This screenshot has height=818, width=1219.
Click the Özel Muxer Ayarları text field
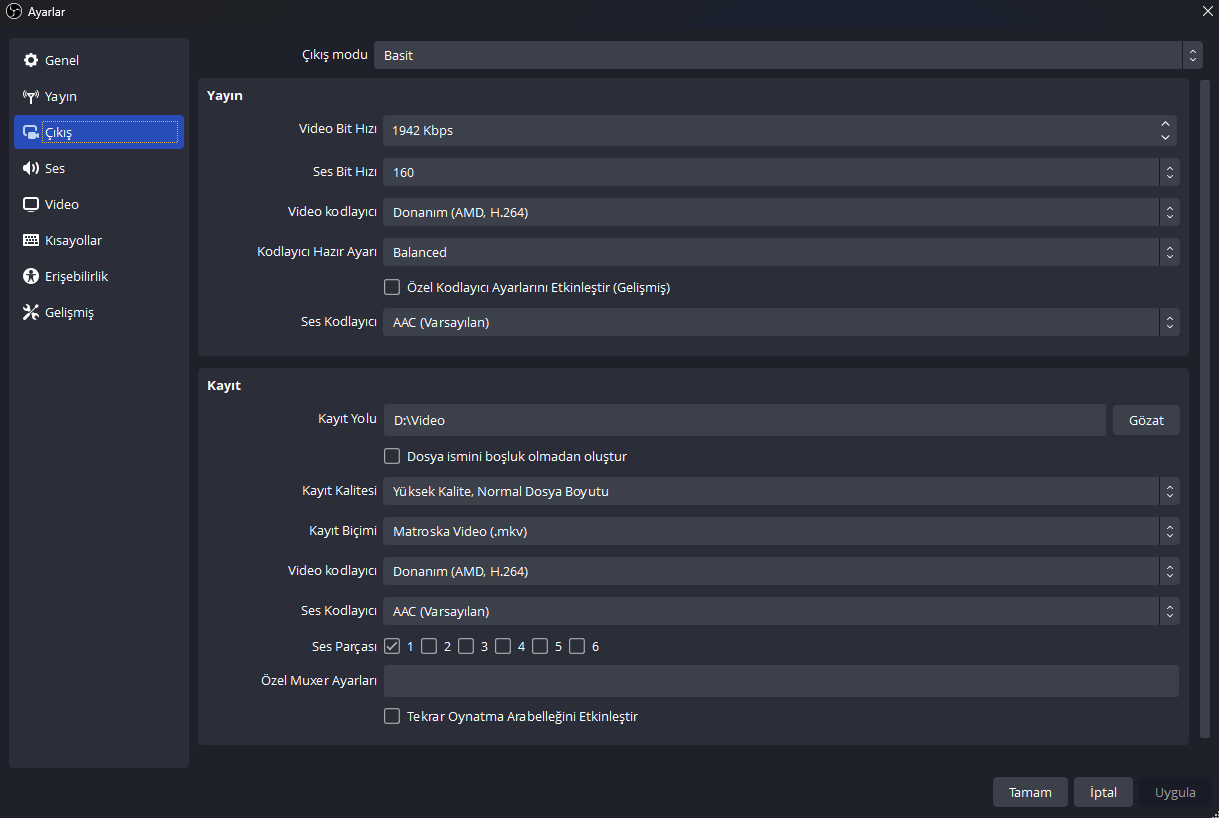780,682
